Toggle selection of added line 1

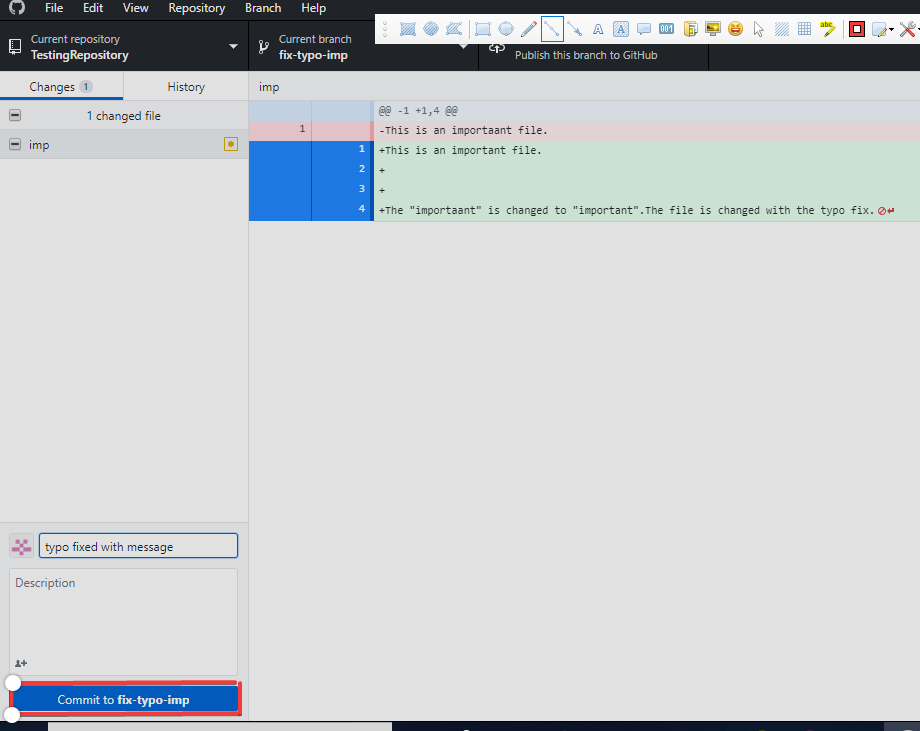point(311,151)
